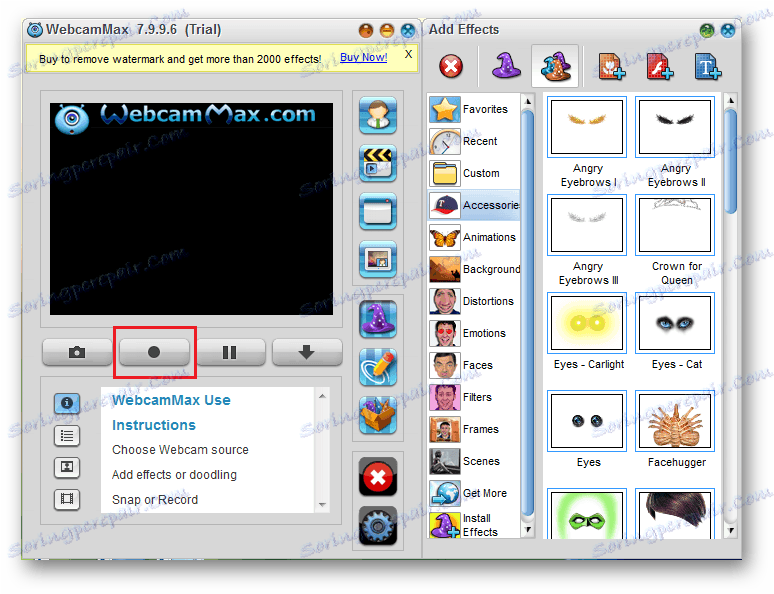
Task: Show the snapshot photos tab icon
Action: pyautogui.click(x=67, y=467)
